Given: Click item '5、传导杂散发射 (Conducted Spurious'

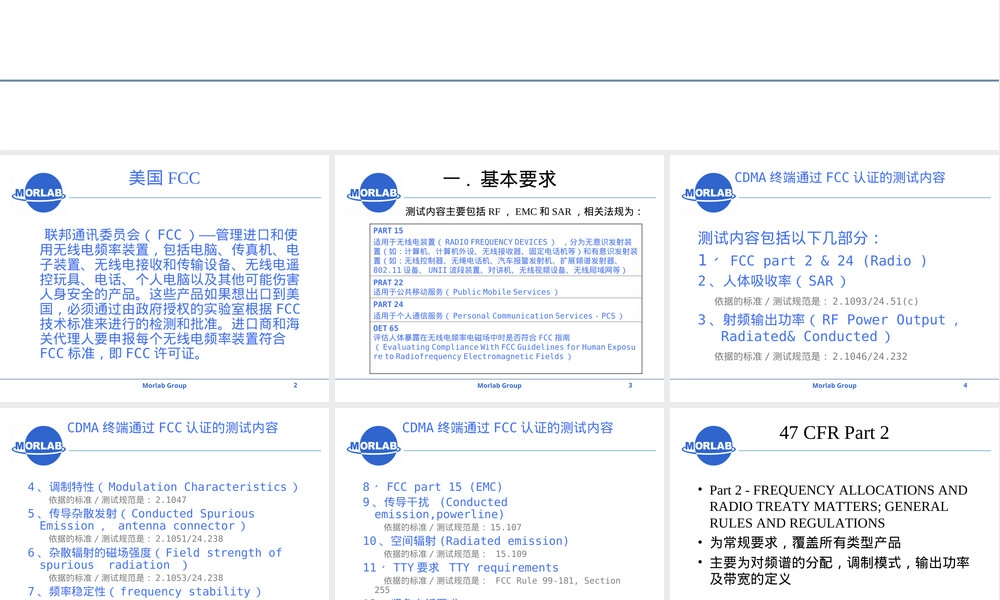Looking at the screenshot, I should (x=141, y=520).
